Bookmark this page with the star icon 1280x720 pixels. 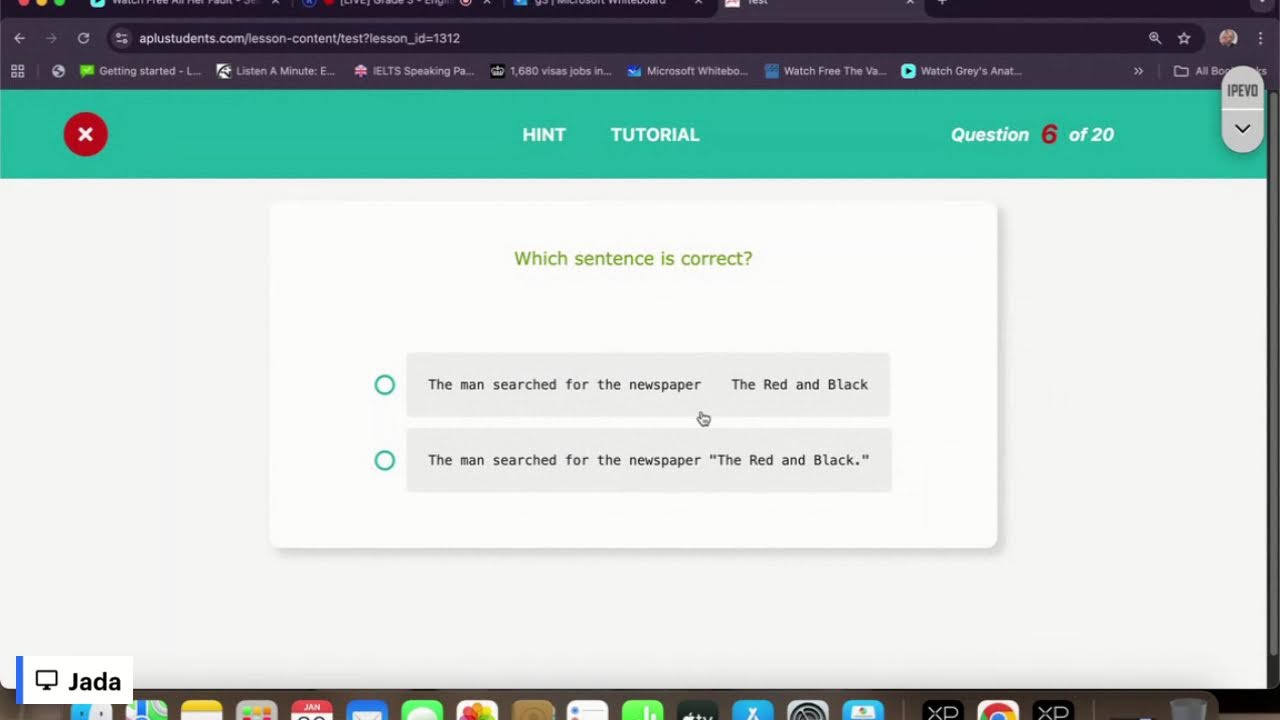click(x=1184, y=38)
